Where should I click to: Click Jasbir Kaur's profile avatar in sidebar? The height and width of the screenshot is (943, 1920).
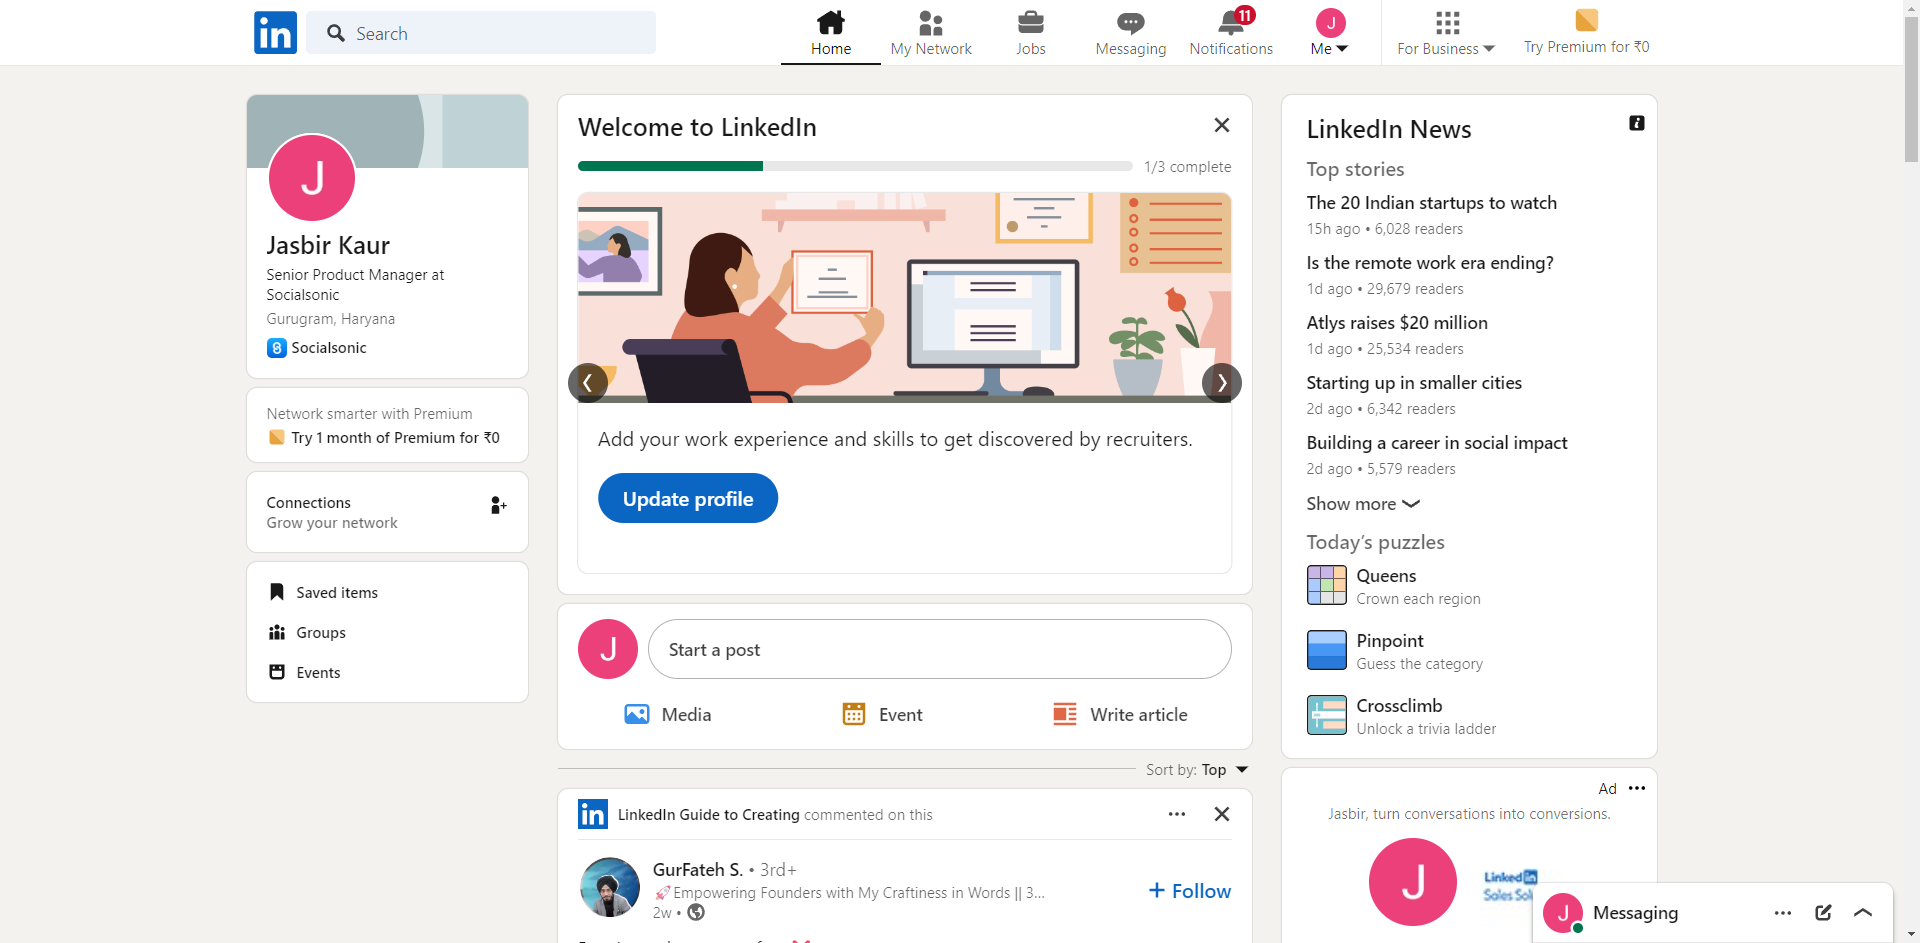312,178
